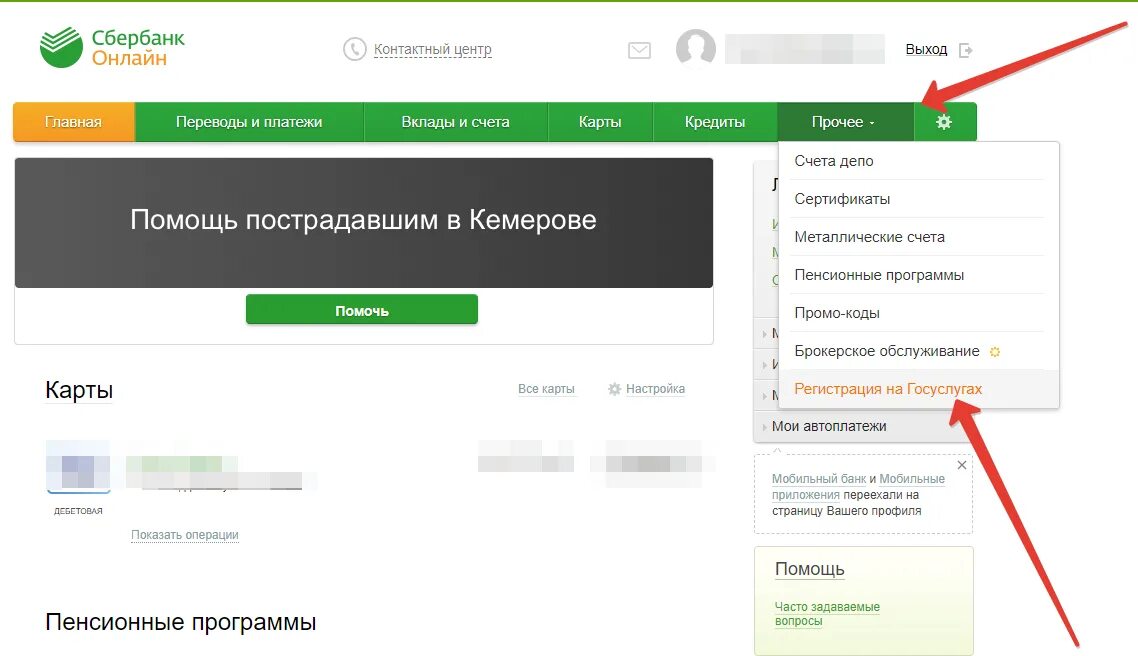Open the Мобильный банк link
The image size is (1138, 656).
(x=819, y=479)
